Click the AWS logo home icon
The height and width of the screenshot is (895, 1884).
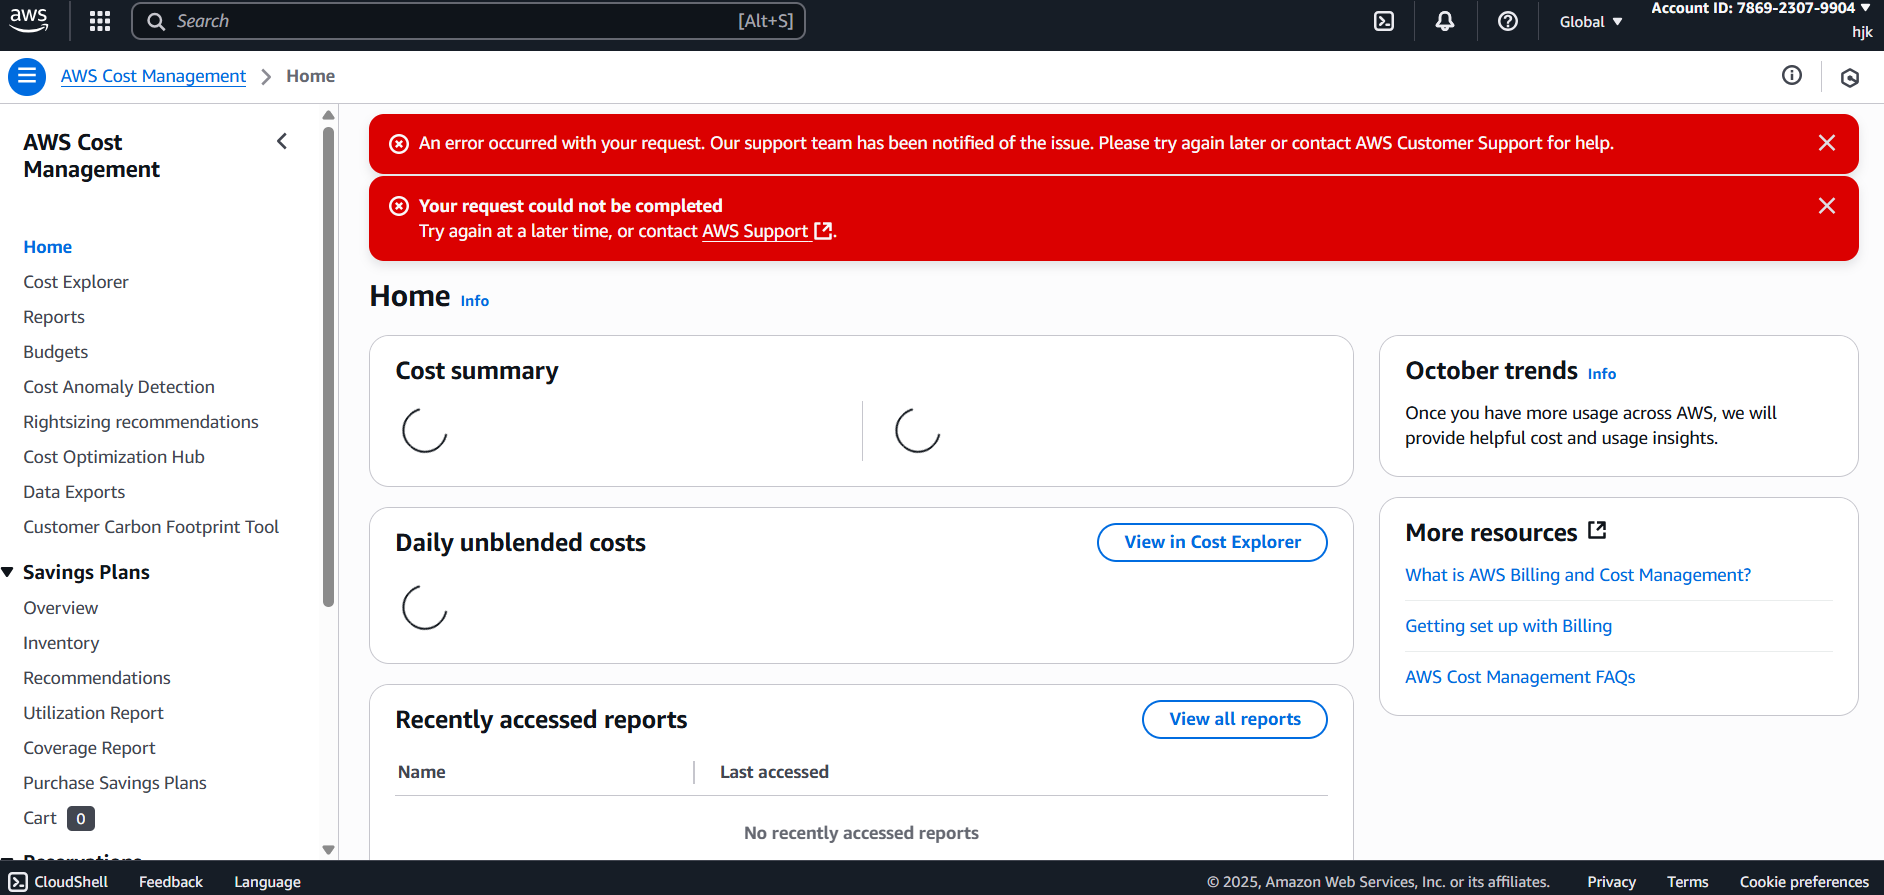(x=29, y=20)
